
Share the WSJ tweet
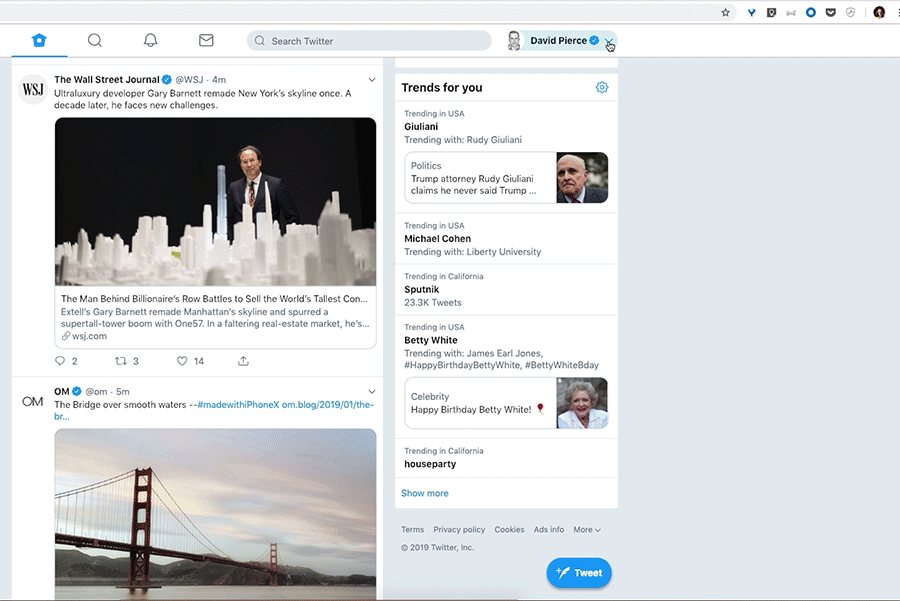click(x=243, y=361)
